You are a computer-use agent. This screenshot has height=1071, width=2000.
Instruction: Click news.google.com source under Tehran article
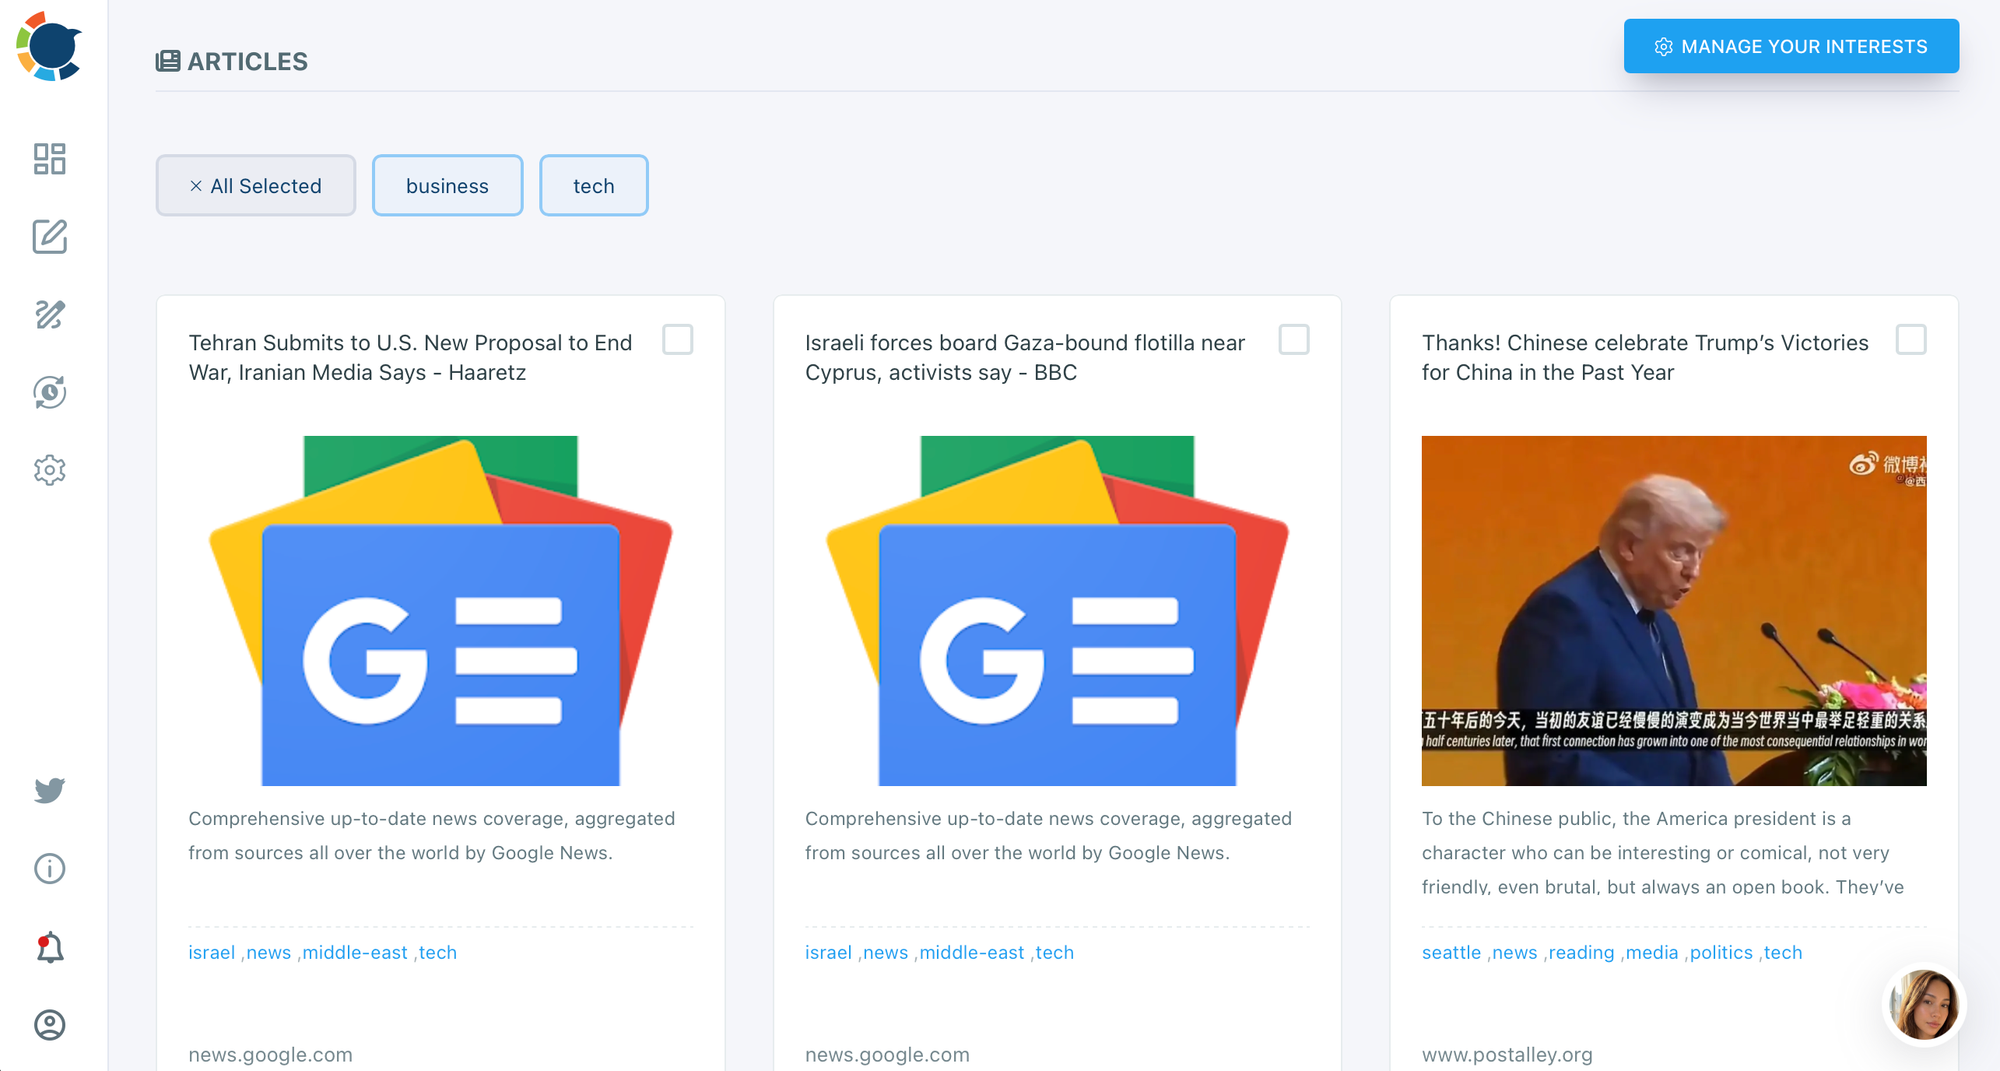(x=270, y=1054)
